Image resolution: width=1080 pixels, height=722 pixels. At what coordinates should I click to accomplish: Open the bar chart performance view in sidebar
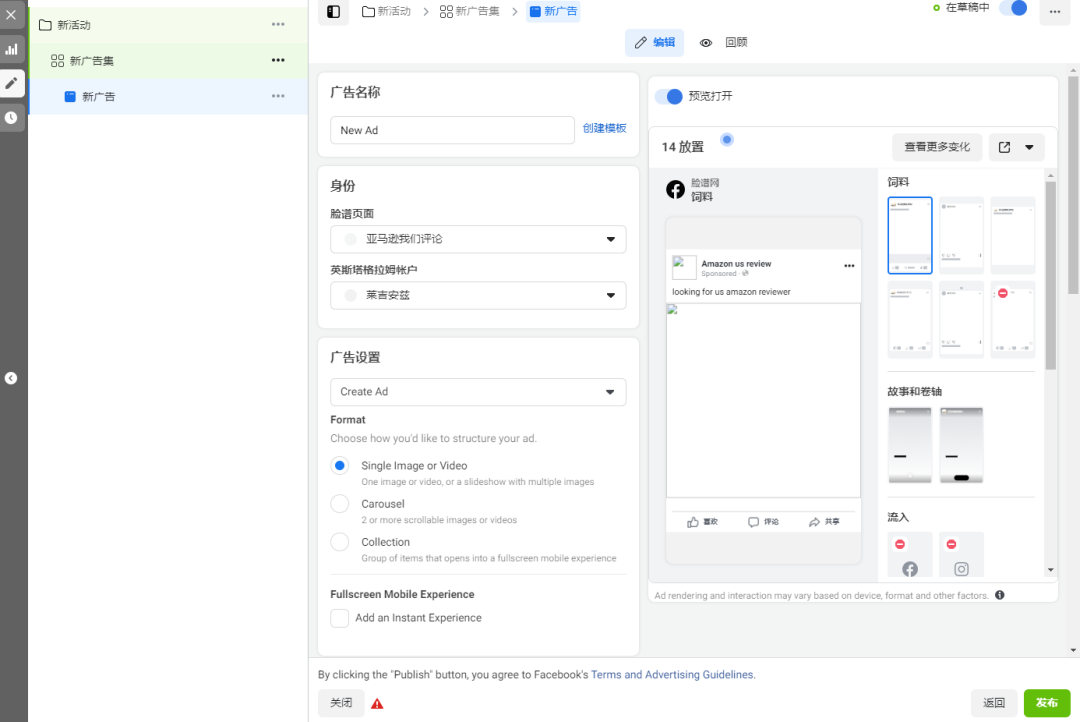click(x=12, y=50)
